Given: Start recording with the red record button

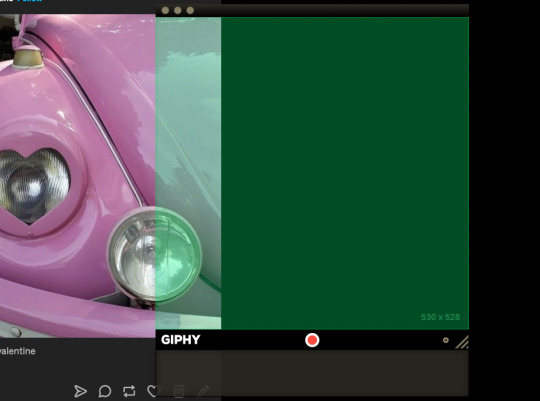Looking at the screenshot, I should click(312, 340).
